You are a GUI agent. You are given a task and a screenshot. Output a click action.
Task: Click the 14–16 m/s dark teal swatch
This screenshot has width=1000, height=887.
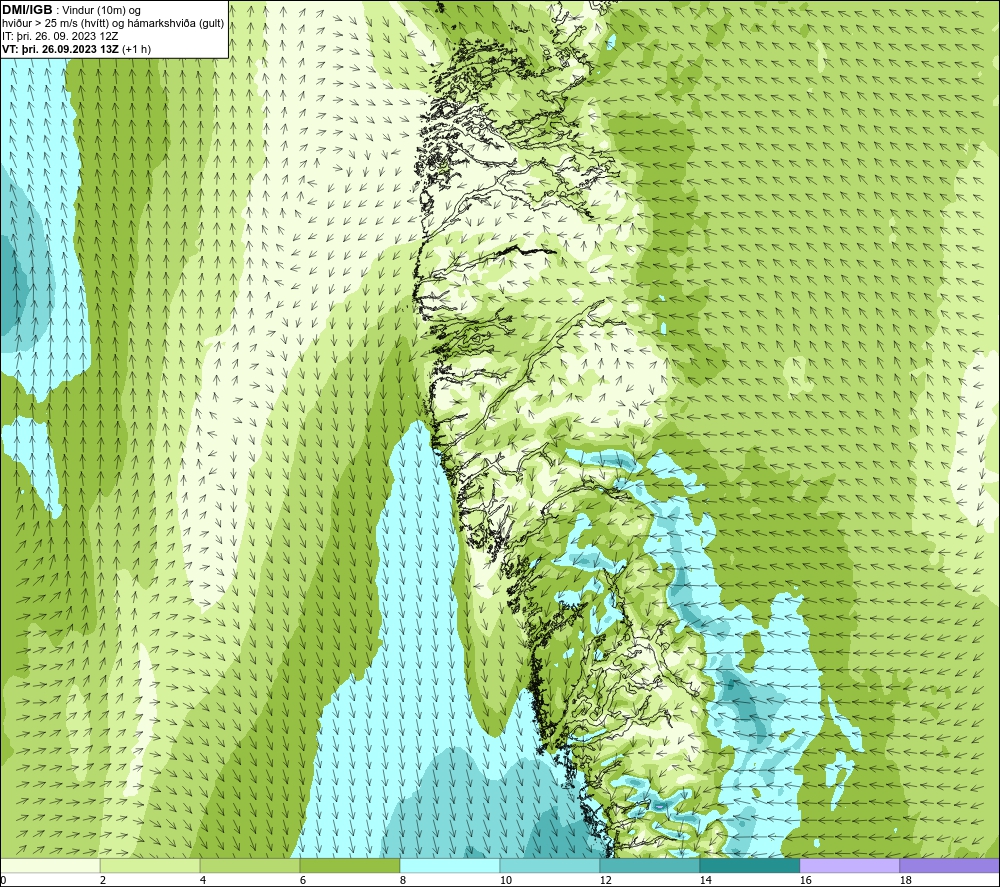749,865
